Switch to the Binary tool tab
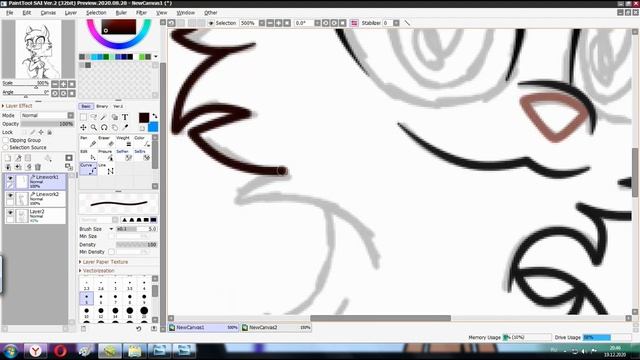Viewport: 640px width, 360px height. pos(102,106)
